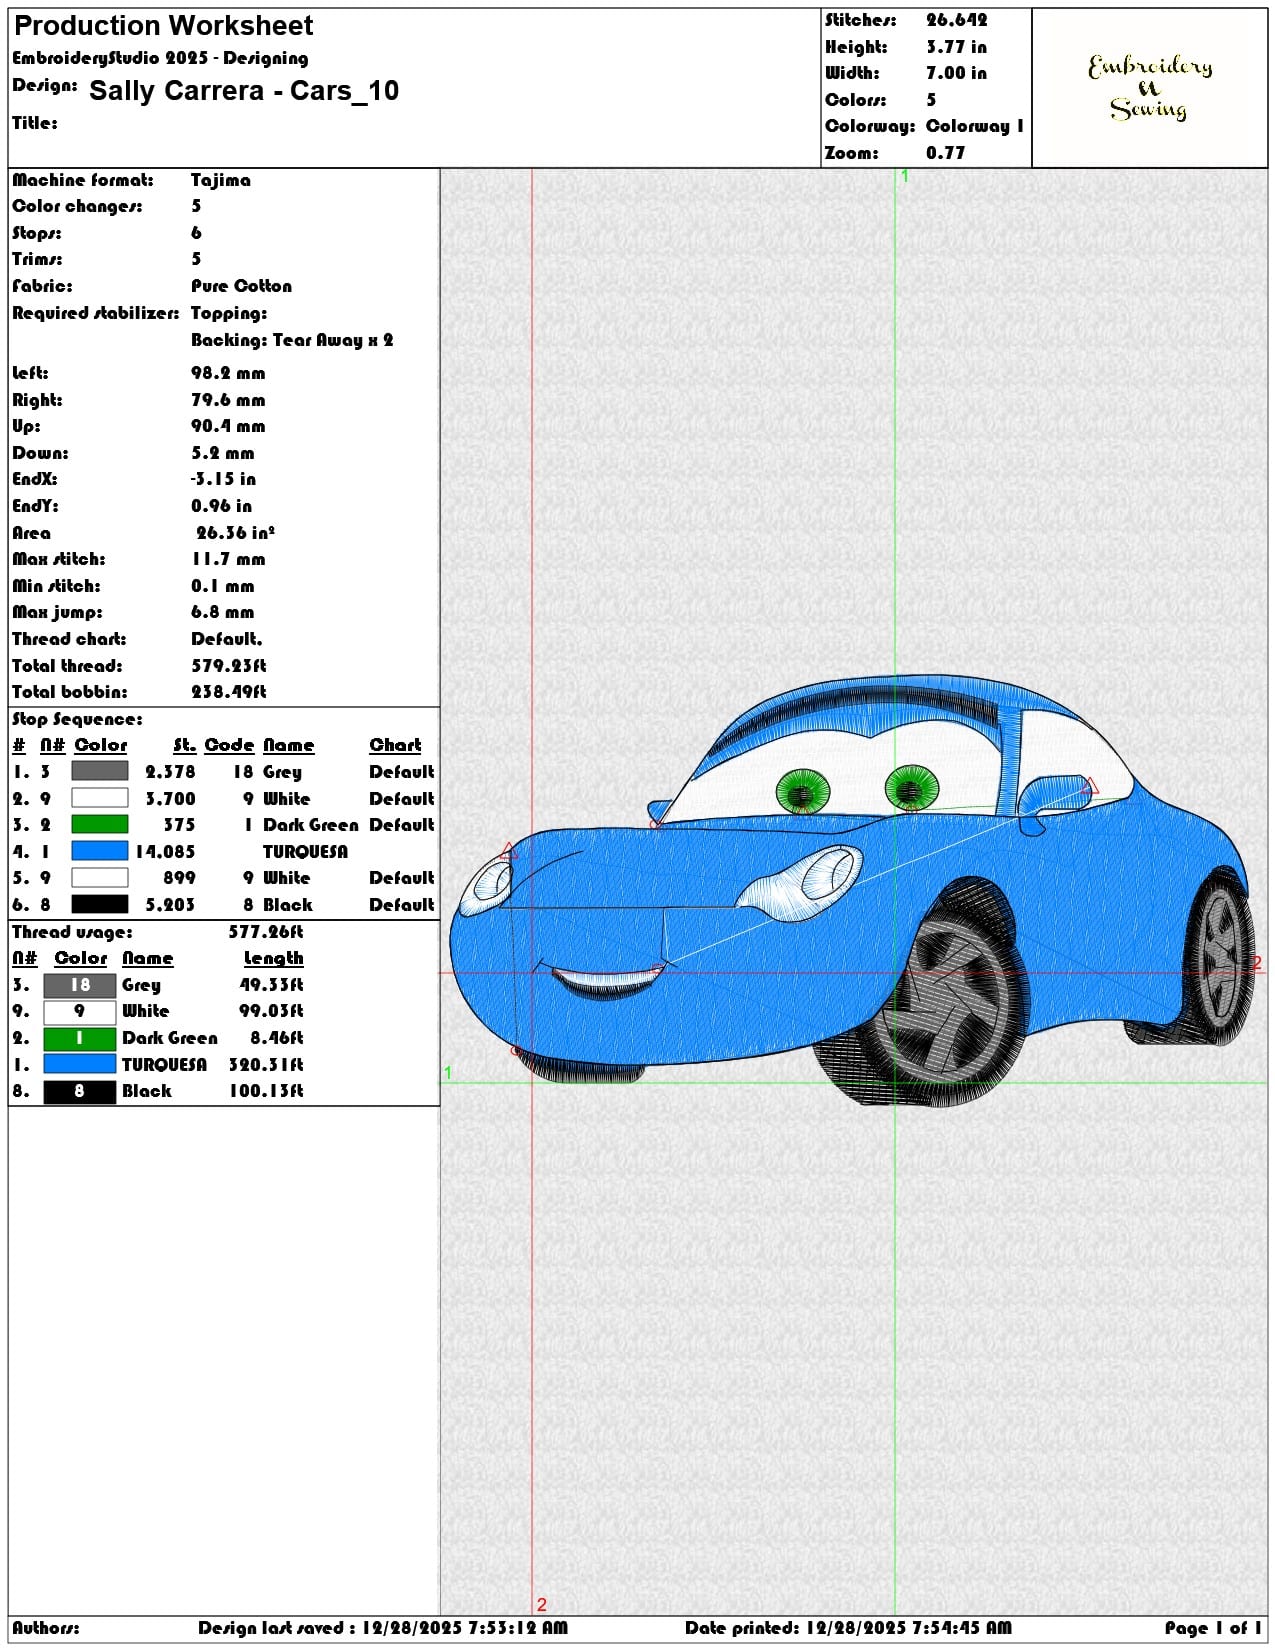The height and width of the screenshot is (1650, 1275).
Task: Click the width value '7.00 in'
Action: click(956, 73)
